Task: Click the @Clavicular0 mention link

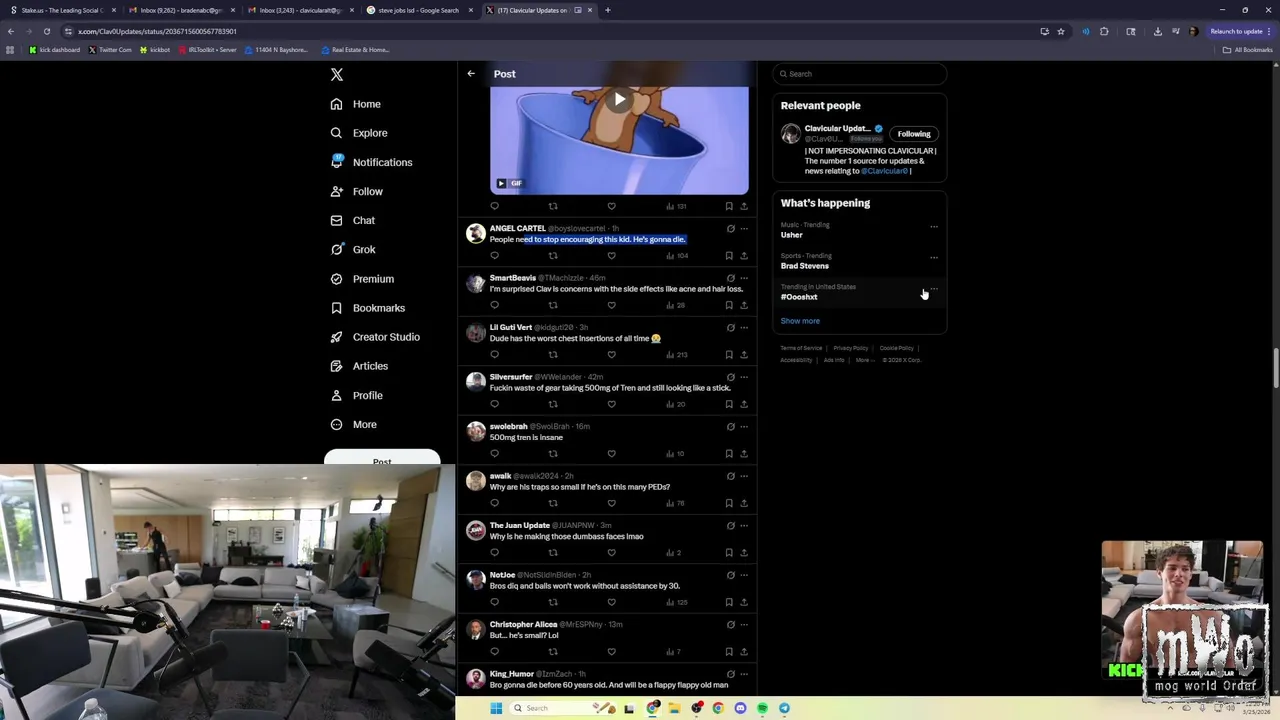Action: [x=884, y=171]
